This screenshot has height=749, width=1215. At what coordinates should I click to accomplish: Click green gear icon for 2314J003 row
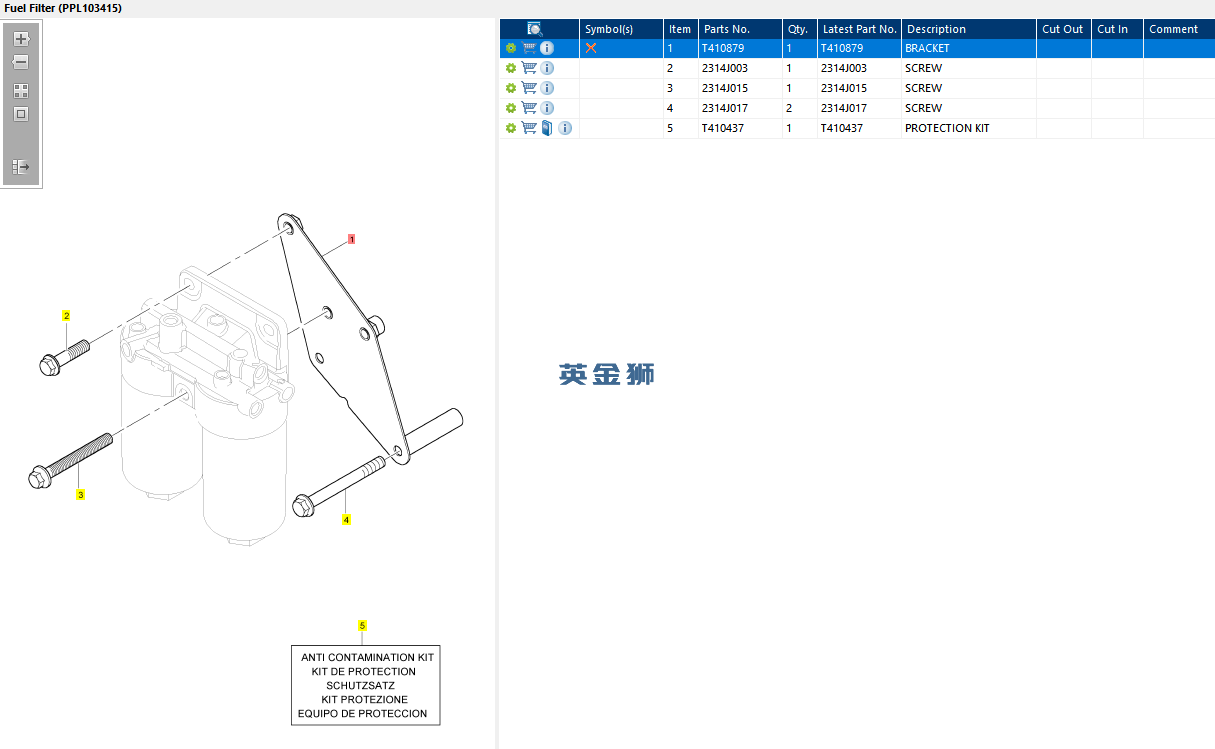511,68
